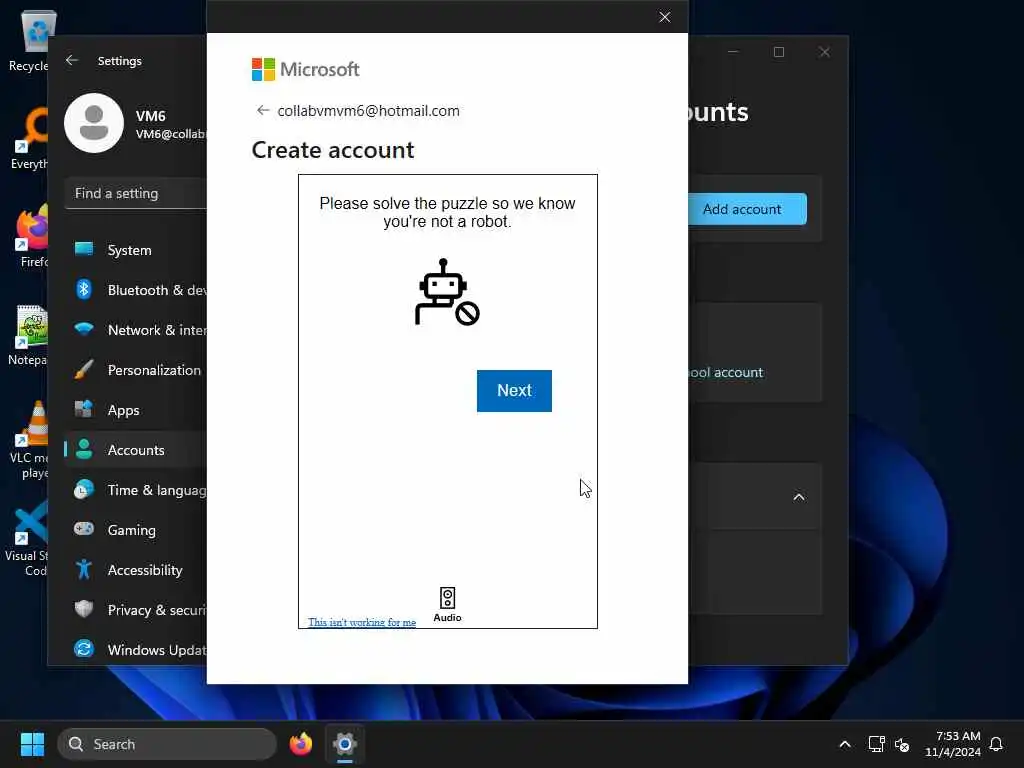This screenshot has height=768, width=1024.
Task: Click the Personalization paintbrush icon
Action: [84, 369]
